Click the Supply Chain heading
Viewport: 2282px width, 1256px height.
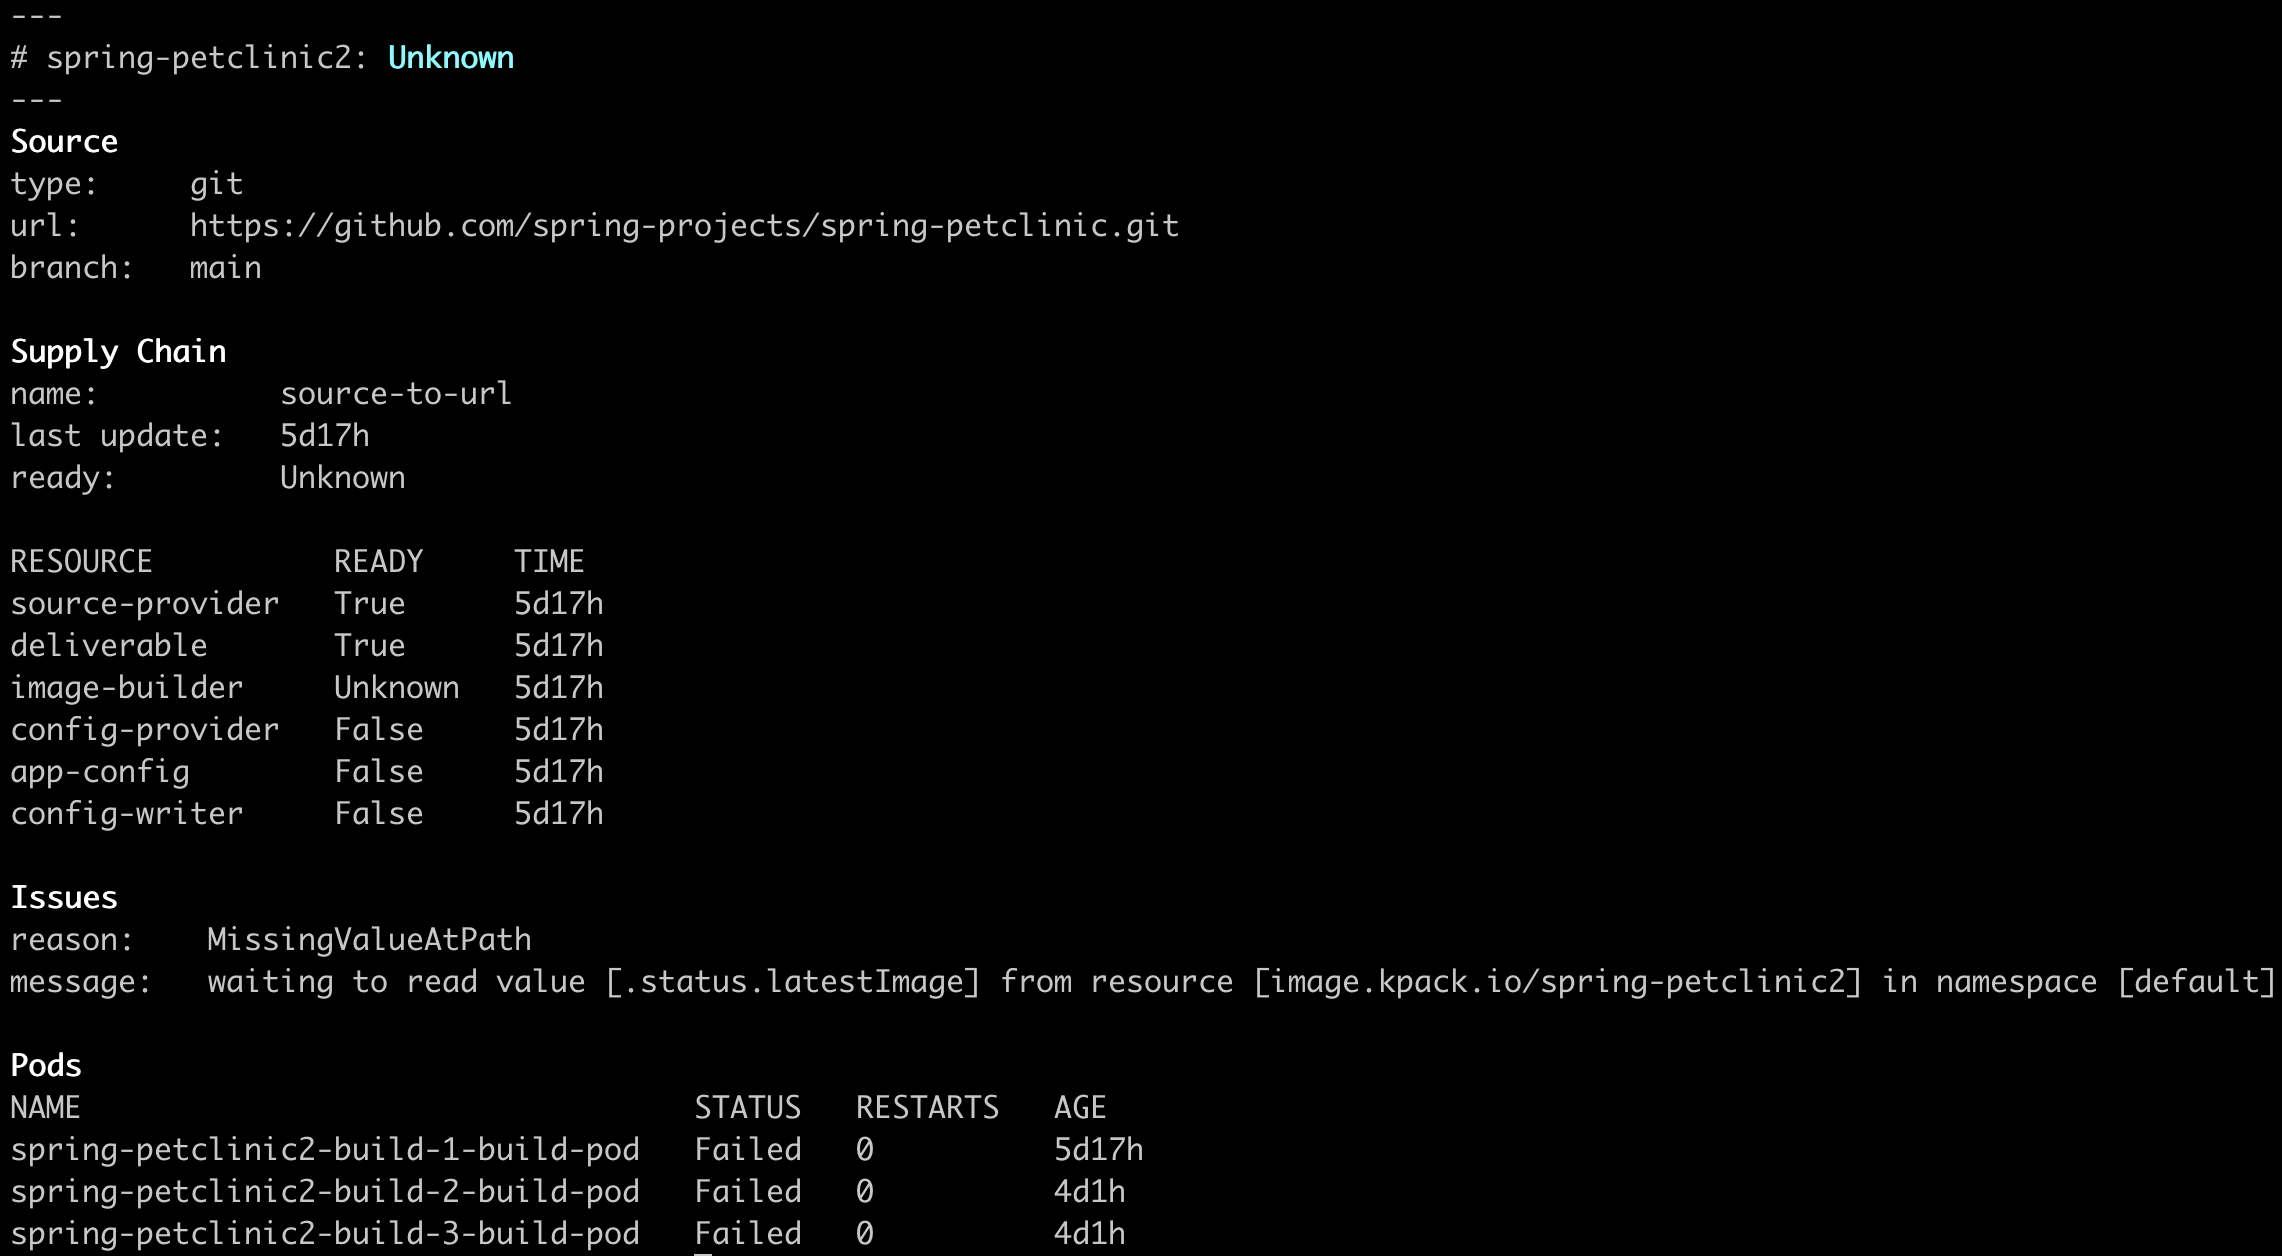118,352
